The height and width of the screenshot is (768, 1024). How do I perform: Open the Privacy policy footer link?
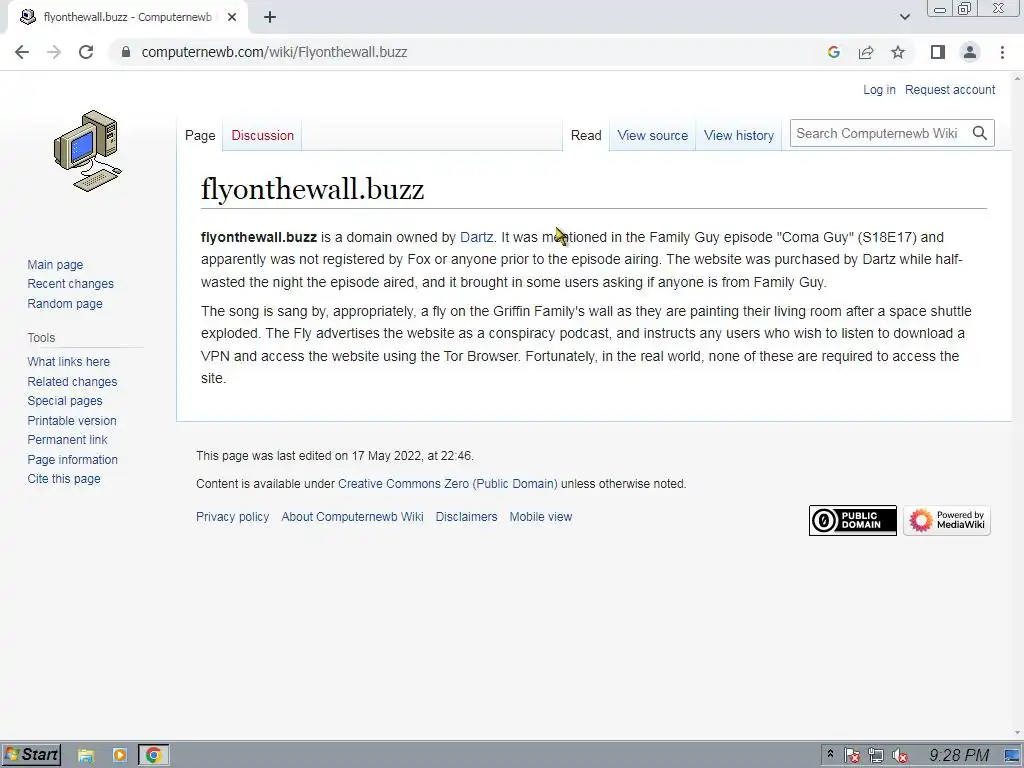point(232,517)
